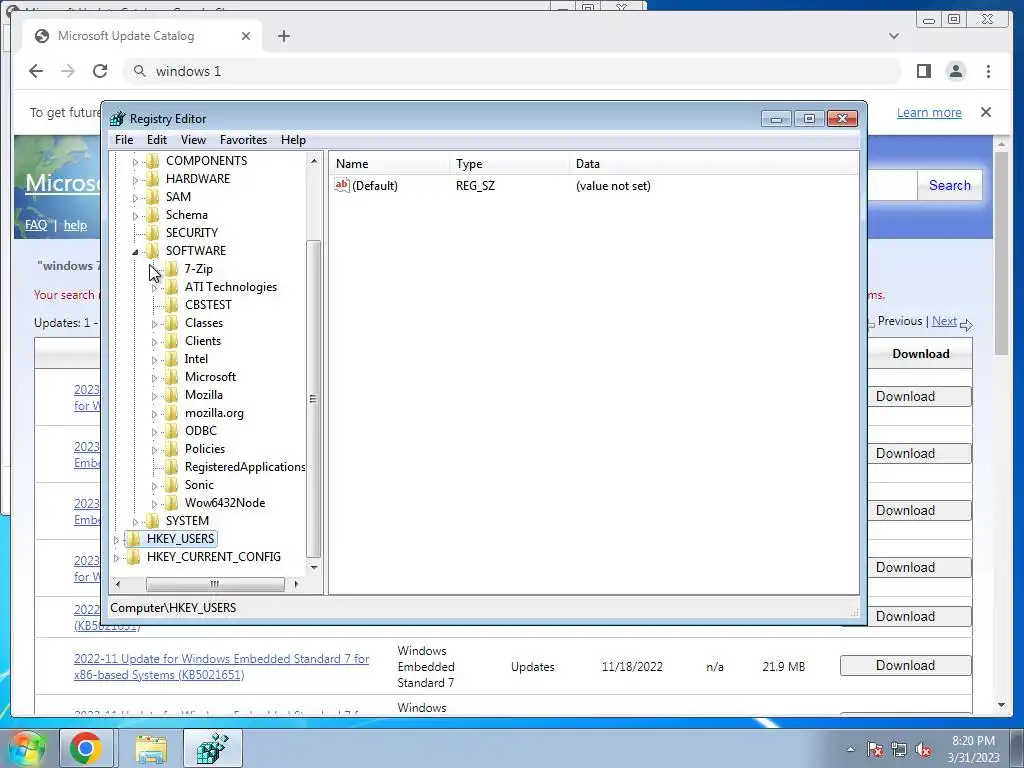
Task: Select the SOFTWARE key label
Action: click(196, 251)
